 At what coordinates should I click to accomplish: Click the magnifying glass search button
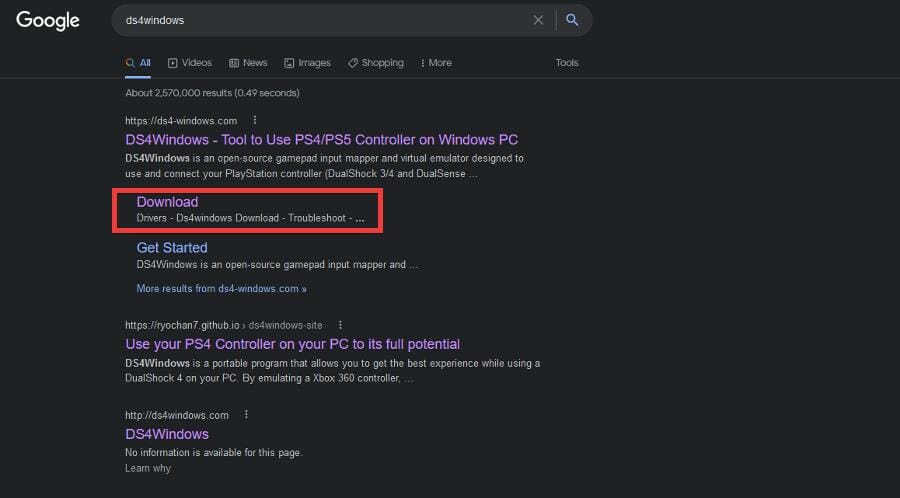click(572, 20)
